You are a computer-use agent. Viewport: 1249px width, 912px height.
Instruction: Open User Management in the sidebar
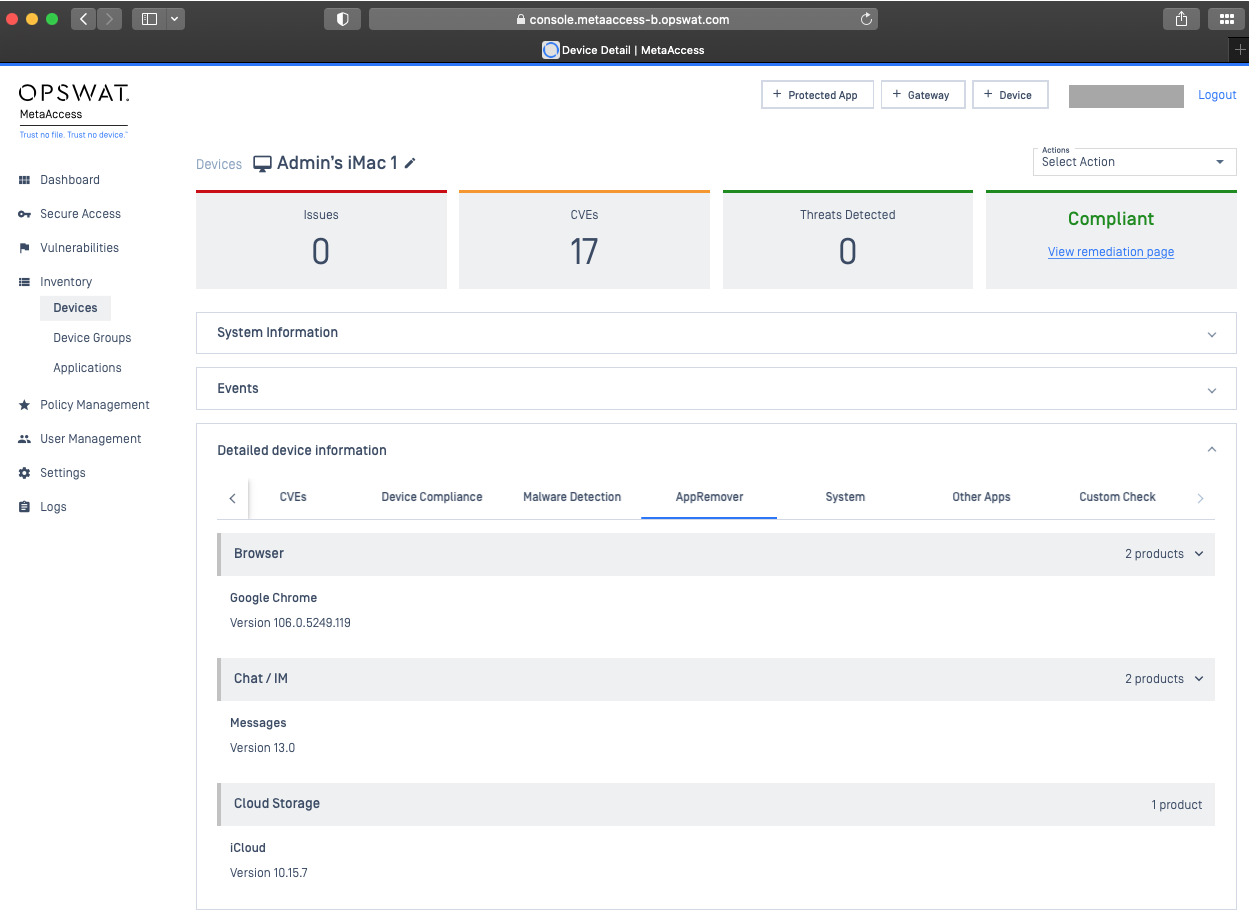pyautogui.click(x=90, y=439)
